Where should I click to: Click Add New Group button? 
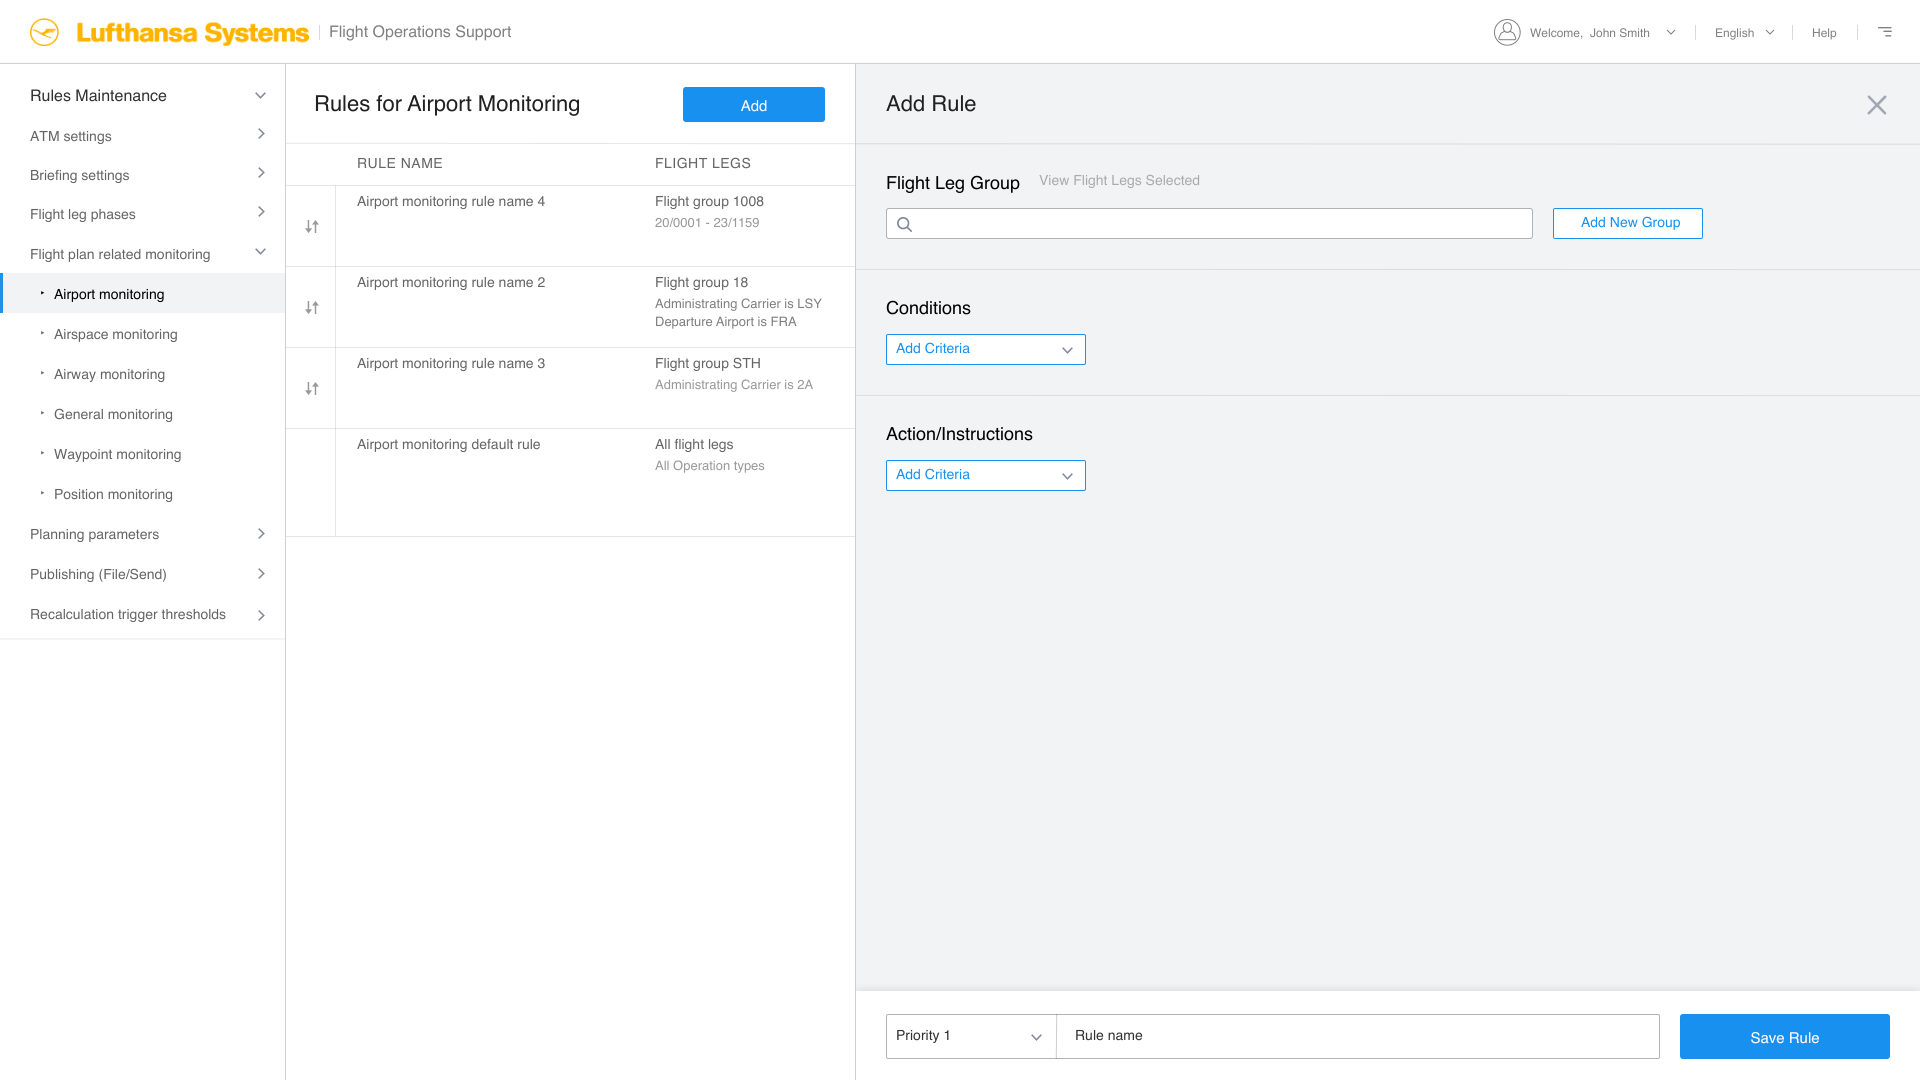tap(1628, 223)
